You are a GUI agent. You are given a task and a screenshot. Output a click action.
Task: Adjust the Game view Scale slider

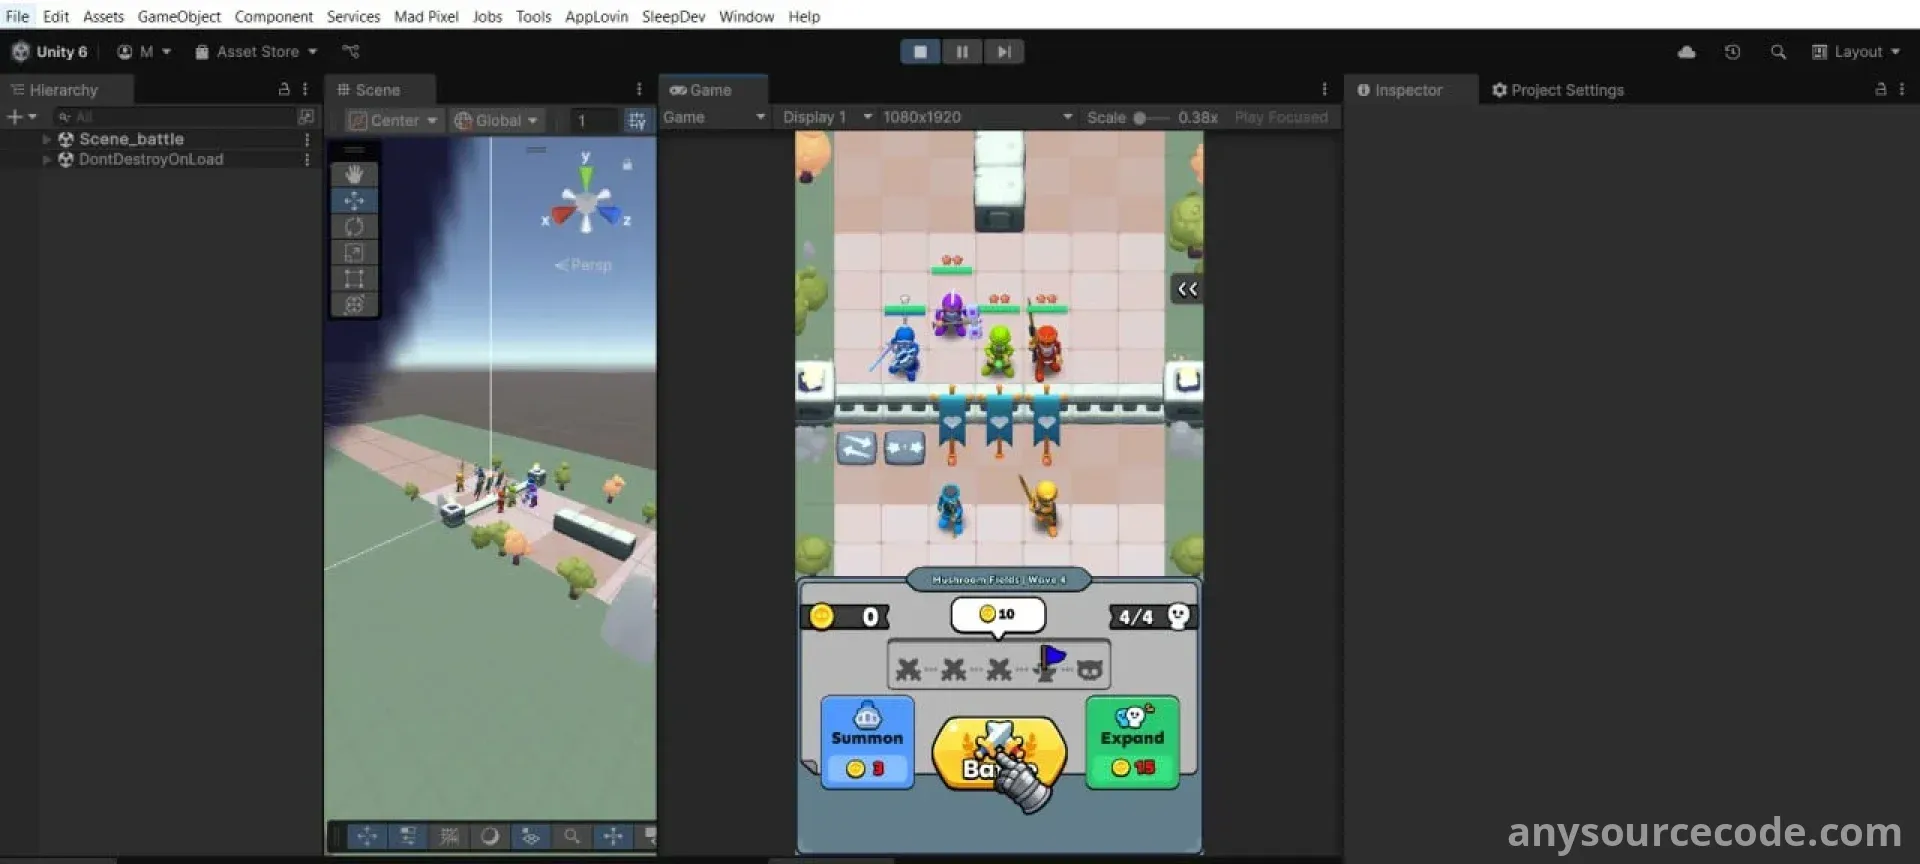[x=1140, y=118]
